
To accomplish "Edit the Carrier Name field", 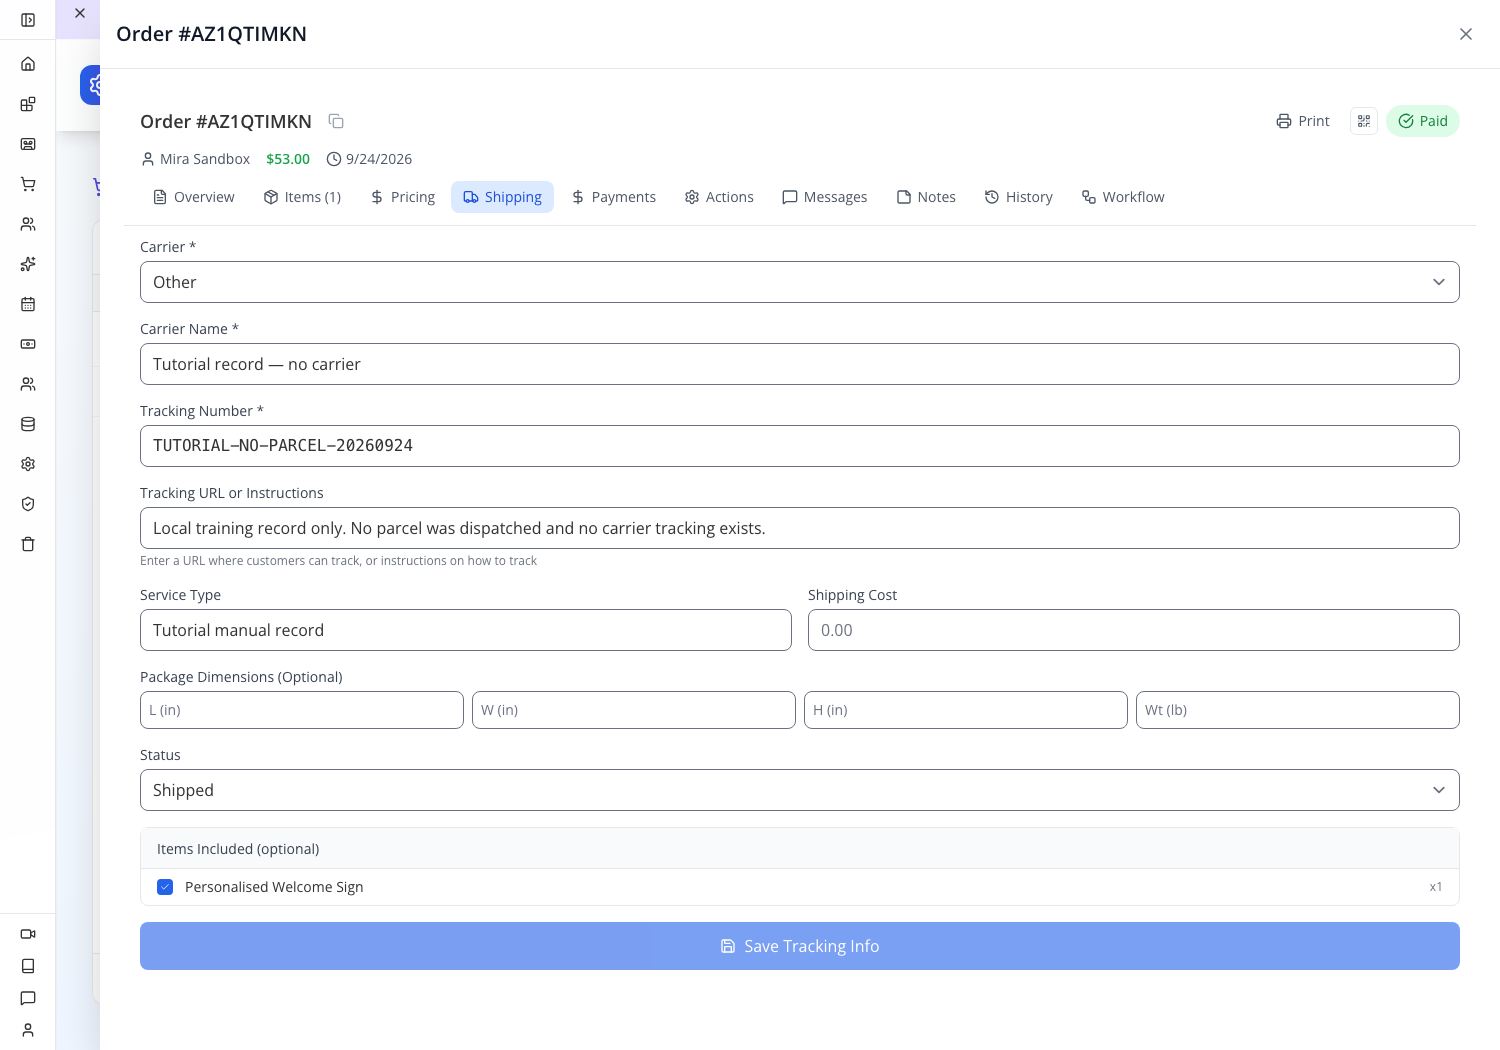I will coord(800,364).
